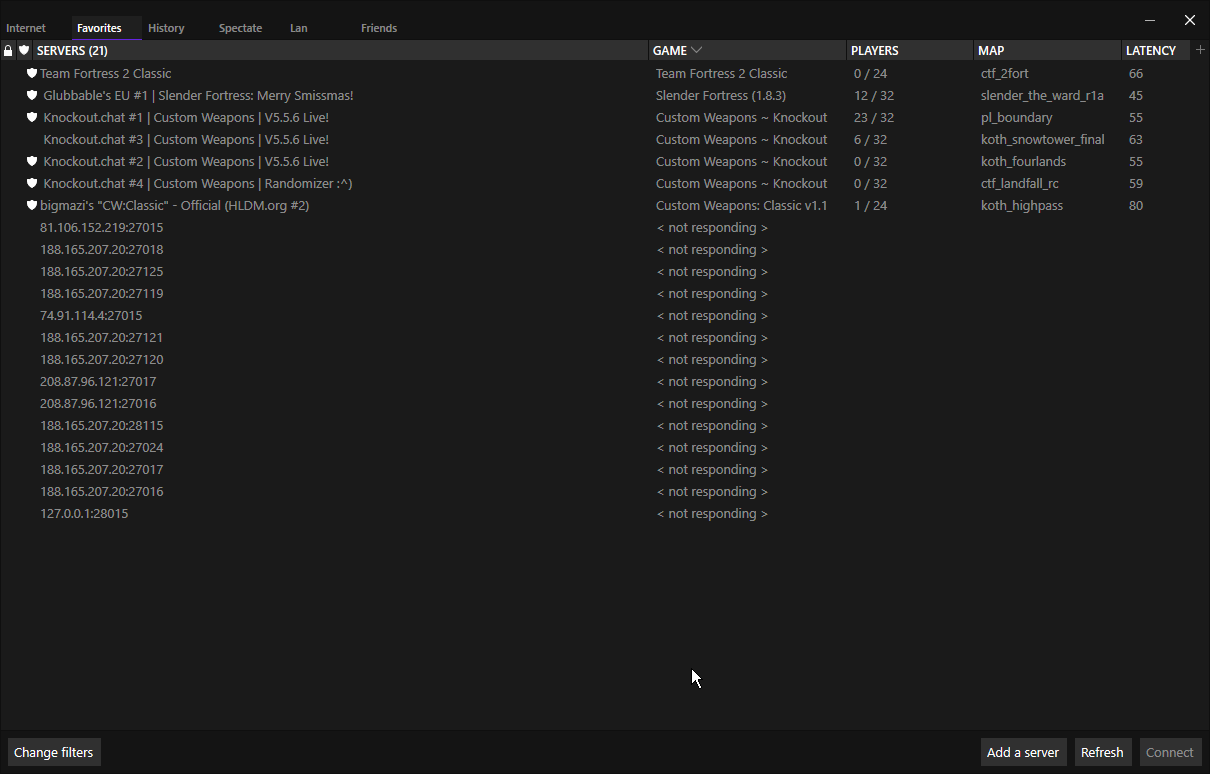Click the Refresh button
The height and width of the screenshot is (774, 1210).
click(1102, 752)
